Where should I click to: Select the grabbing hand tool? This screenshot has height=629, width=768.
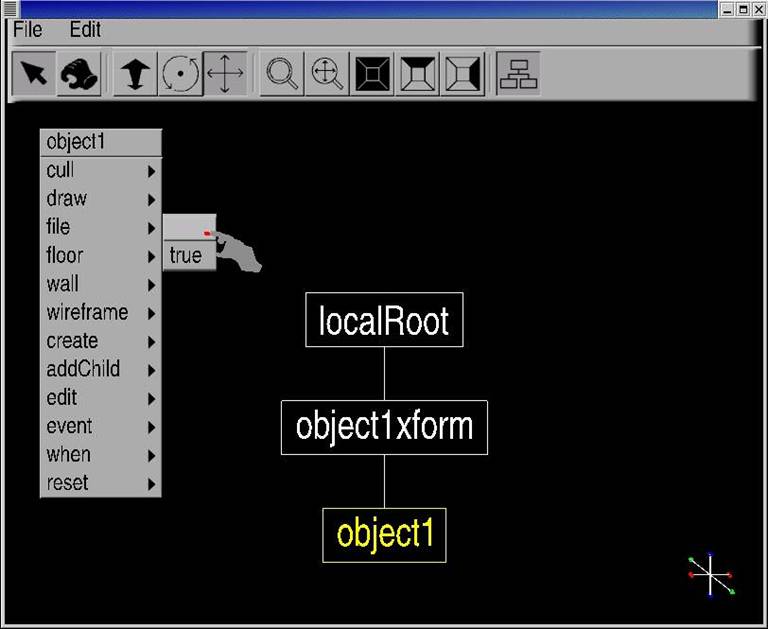pyautogui.click(x=79, y=73)
